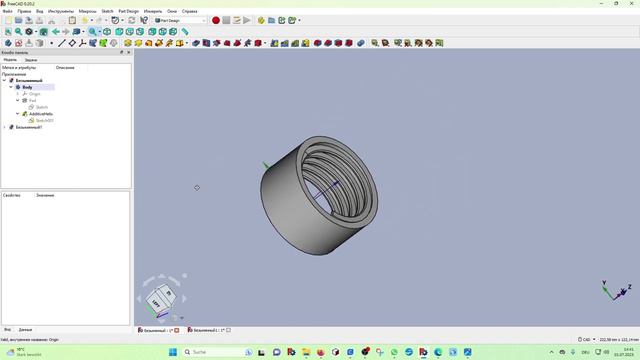640x360 pixels.
Task: Go back with the left green arrow
Action: (x=56, y=31)
